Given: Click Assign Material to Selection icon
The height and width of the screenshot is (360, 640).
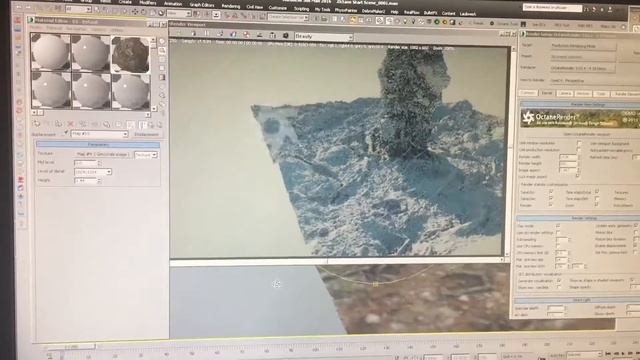Looking at the screenshot, I should pyautogui.click(x=58, y=124).
